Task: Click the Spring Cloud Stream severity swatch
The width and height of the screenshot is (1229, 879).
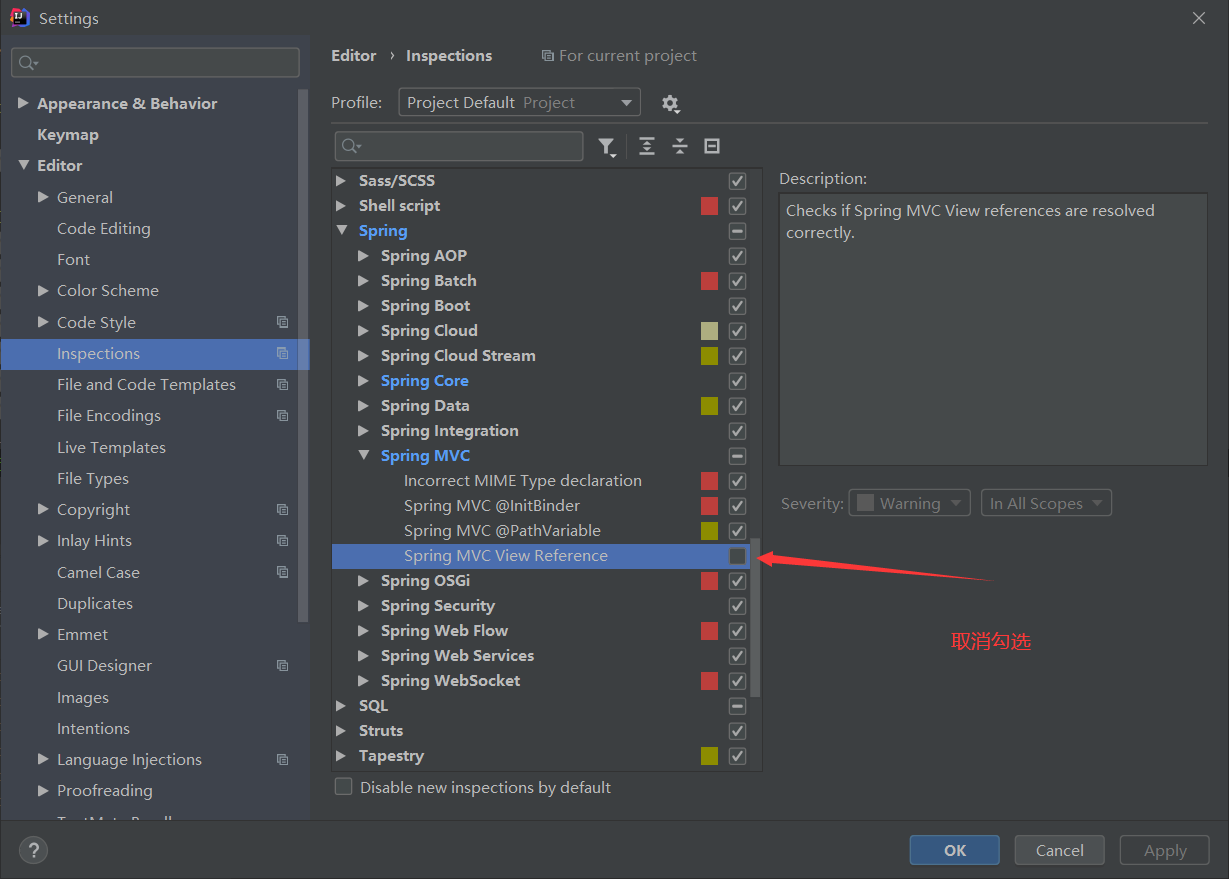Action: point(710,356)
